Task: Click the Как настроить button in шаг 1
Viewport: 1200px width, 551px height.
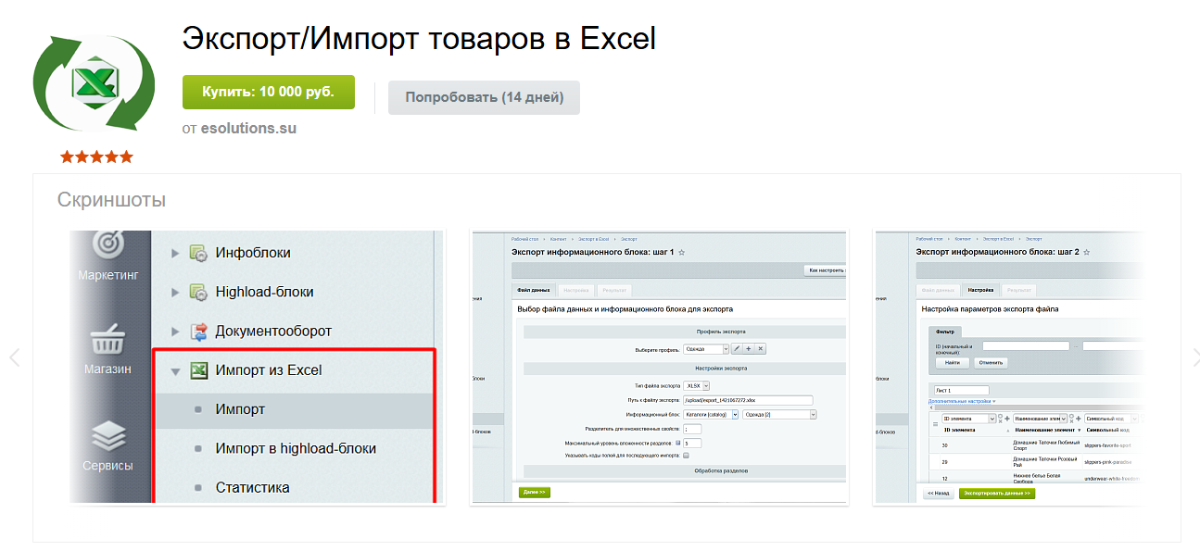Action: coord(824,270)
